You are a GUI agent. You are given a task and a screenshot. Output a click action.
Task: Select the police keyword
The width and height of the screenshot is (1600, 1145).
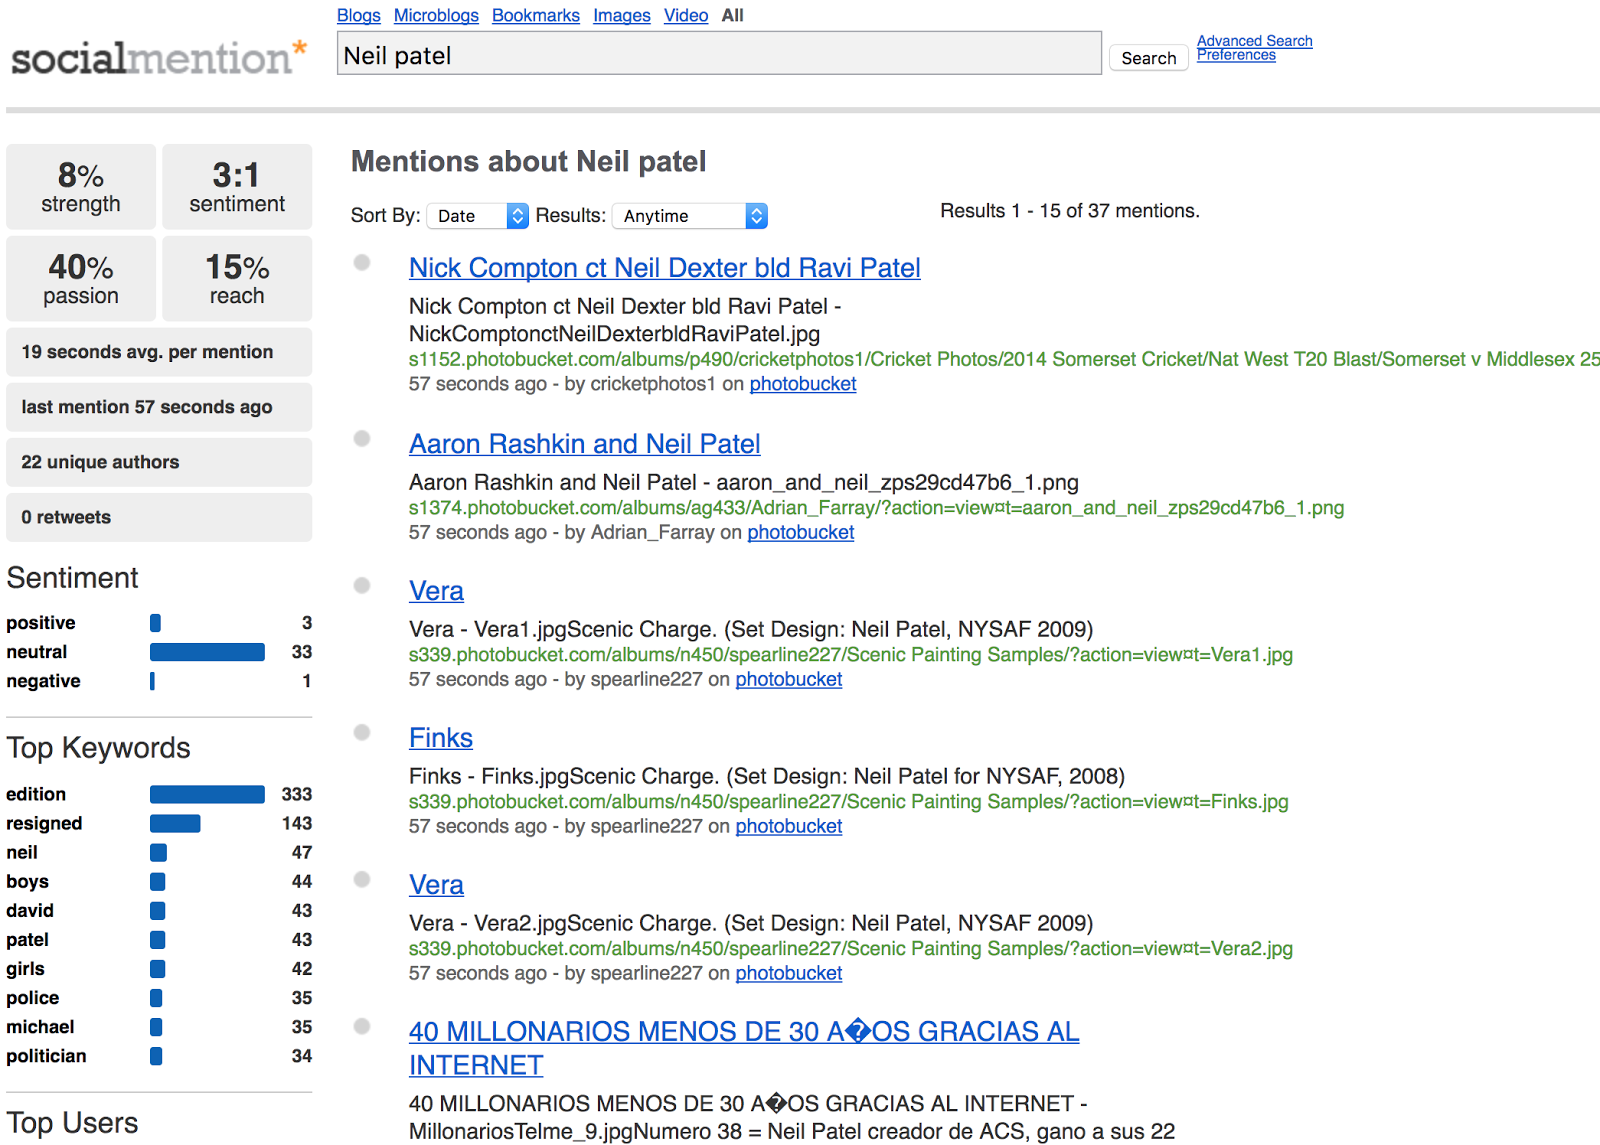[33, 998]
